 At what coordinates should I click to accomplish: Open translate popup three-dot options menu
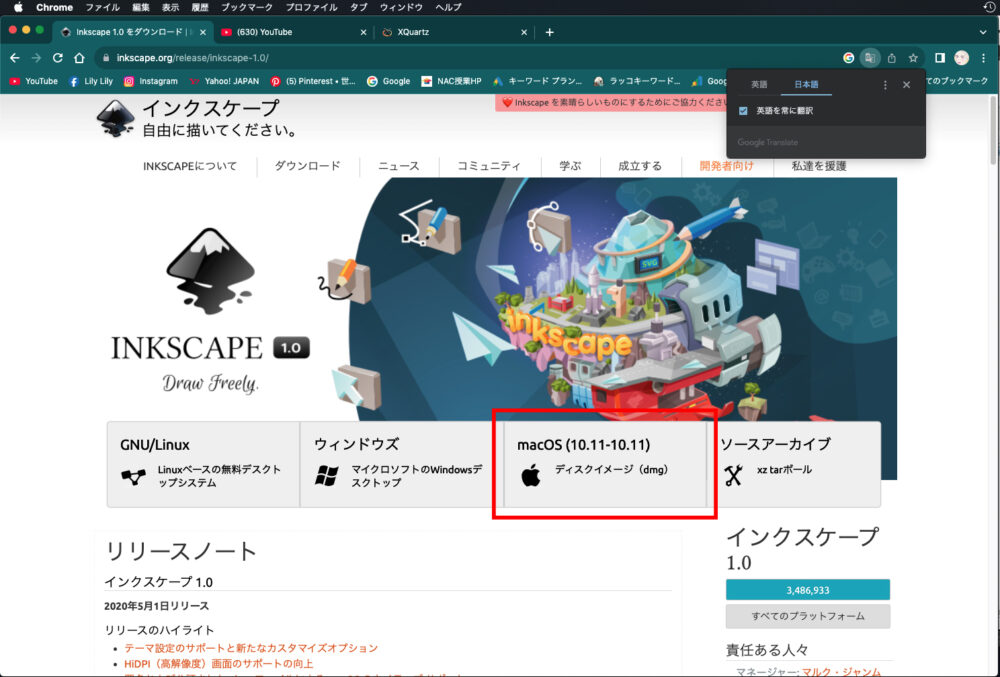[x=885, y=85]
